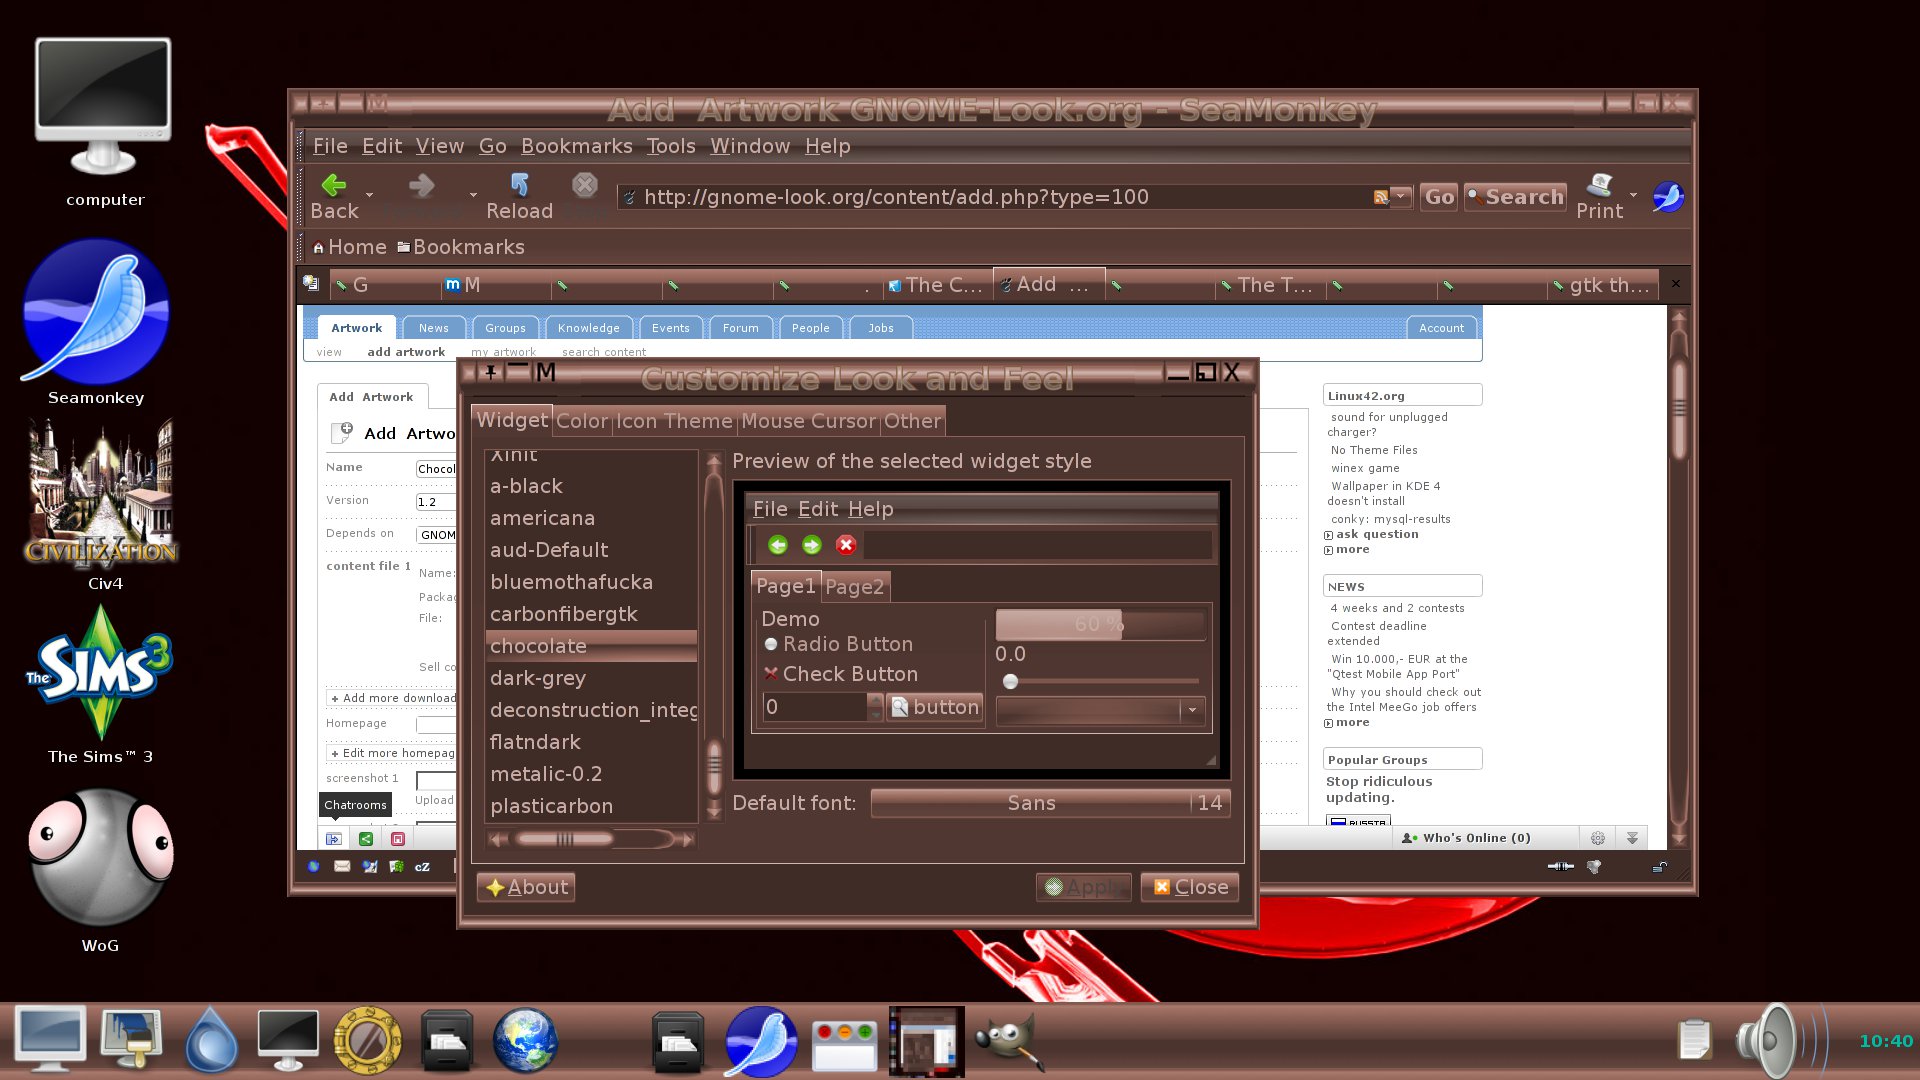
Task: Go back with SeaMonkey's Back arrow
Action: click(x=334, y=186)
